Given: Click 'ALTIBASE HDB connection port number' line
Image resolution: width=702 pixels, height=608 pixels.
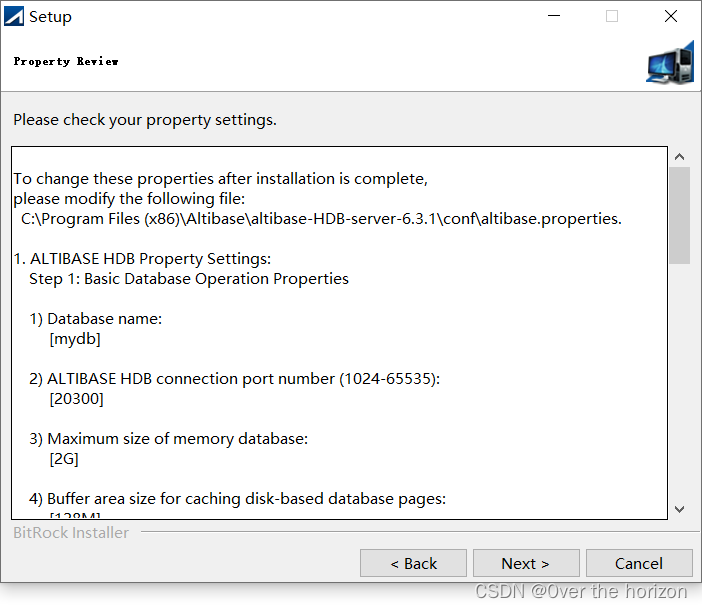Looking at the screenshot, I should click(235, 379).
